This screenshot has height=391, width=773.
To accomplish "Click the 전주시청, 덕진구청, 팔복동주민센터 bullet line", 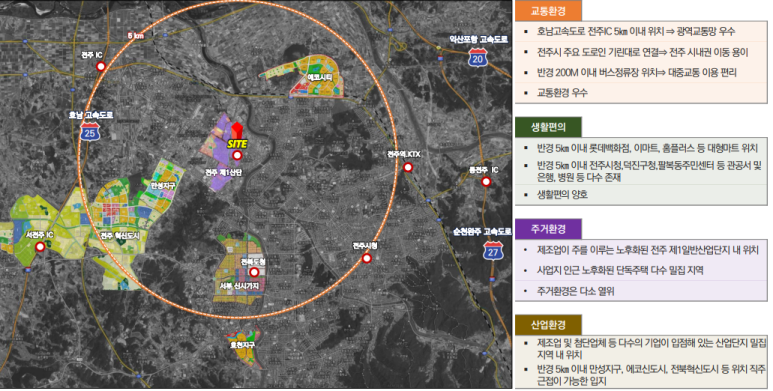I will [x=649, y=171].
